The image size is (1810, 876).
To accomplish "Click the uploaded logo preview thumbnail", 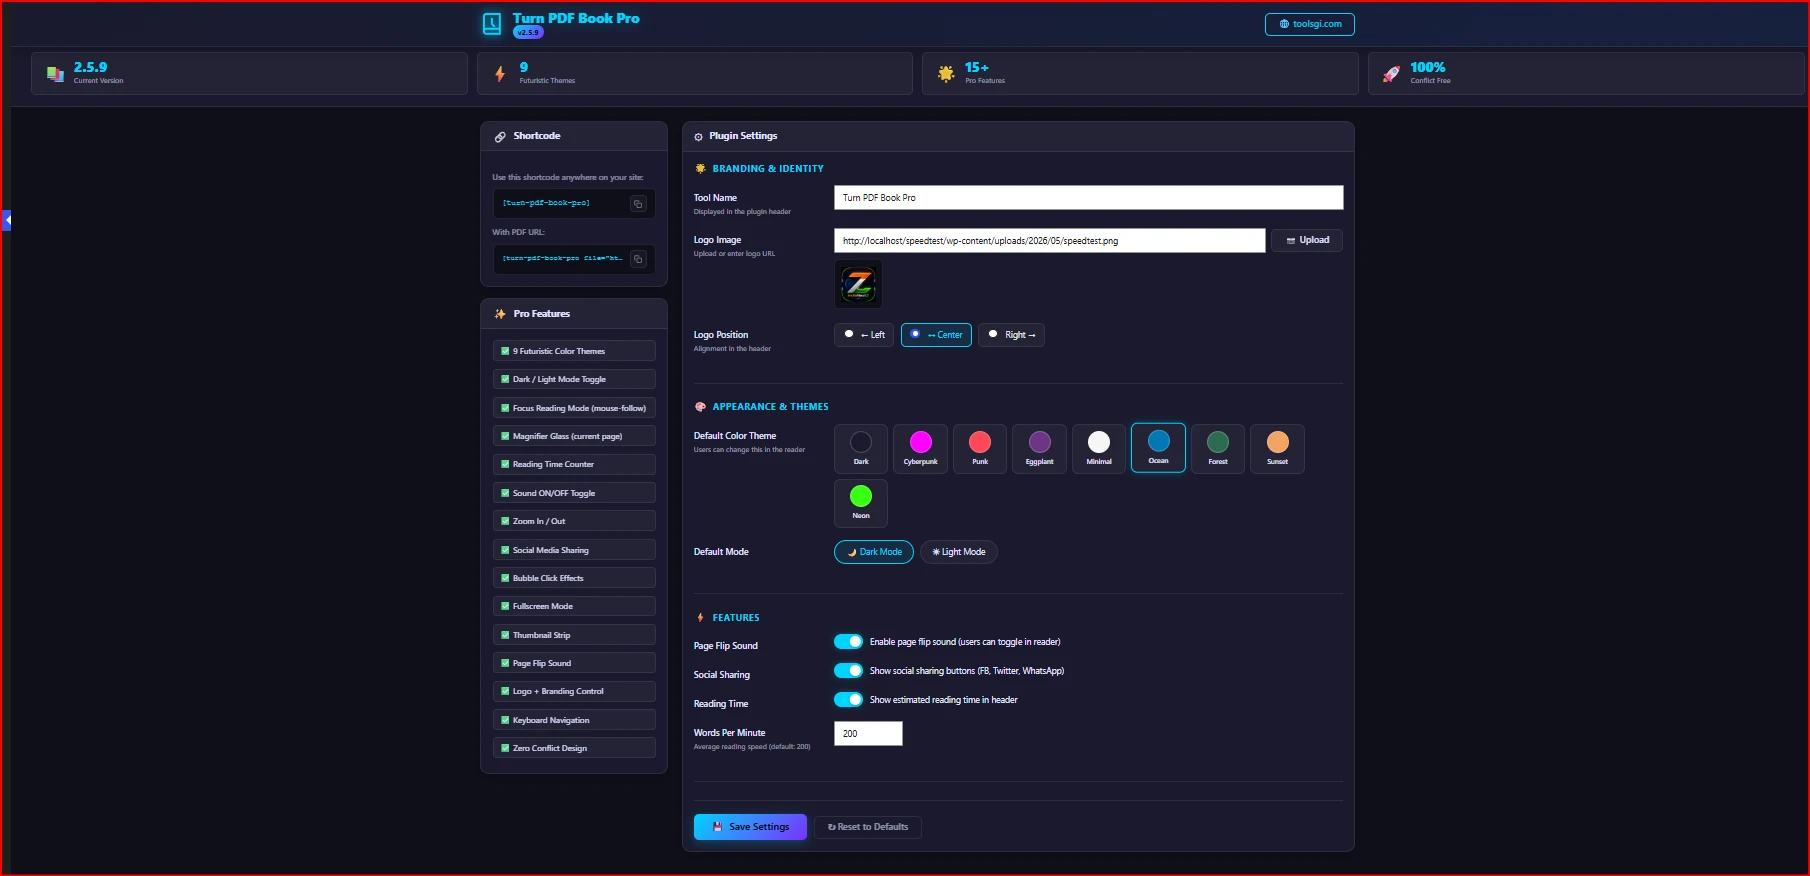I will (858, 284).
